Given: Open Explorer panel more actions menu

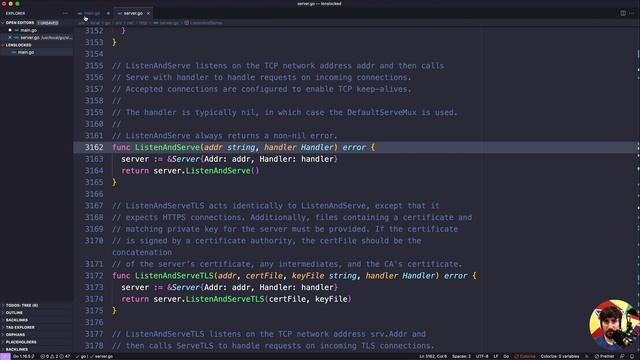Looking at the screenshot, I should (x=65, y=13).
